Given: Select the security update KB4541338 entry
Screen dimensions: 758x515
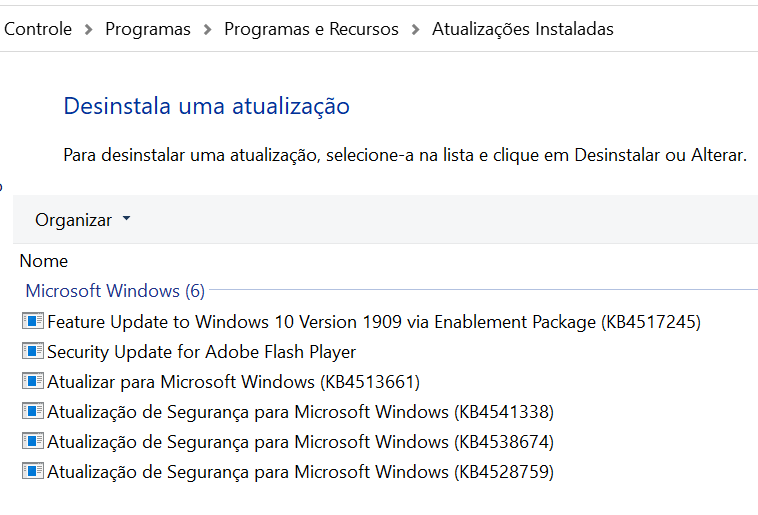Looking at the screenshot, I should pyautogui.click(x=300, y=411).
